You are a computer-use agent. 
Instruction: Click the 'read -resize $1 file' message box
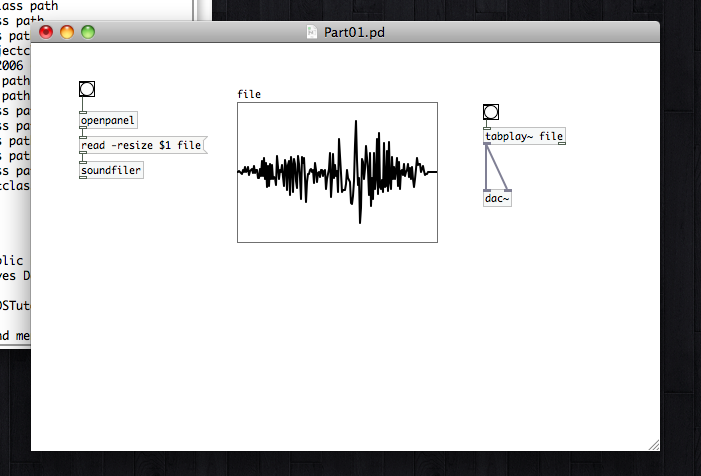point(141,146)
